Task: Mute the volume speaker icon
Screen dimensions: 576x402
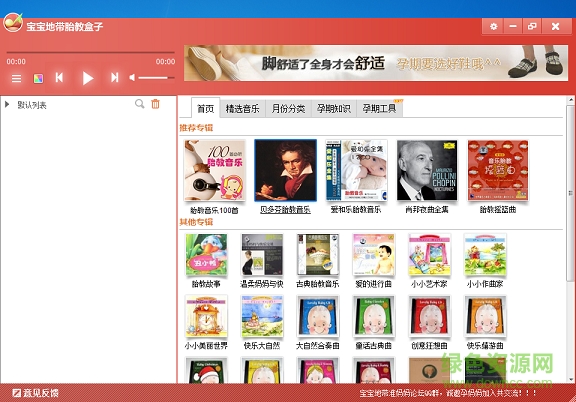Action: 132,78
